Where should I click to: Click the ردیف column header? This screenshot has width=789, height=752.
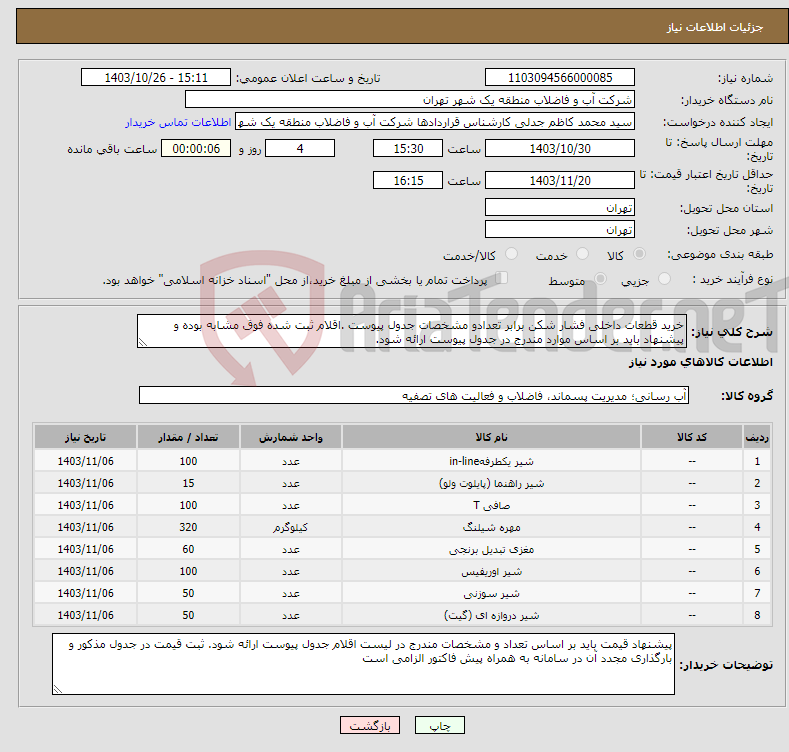757,437
